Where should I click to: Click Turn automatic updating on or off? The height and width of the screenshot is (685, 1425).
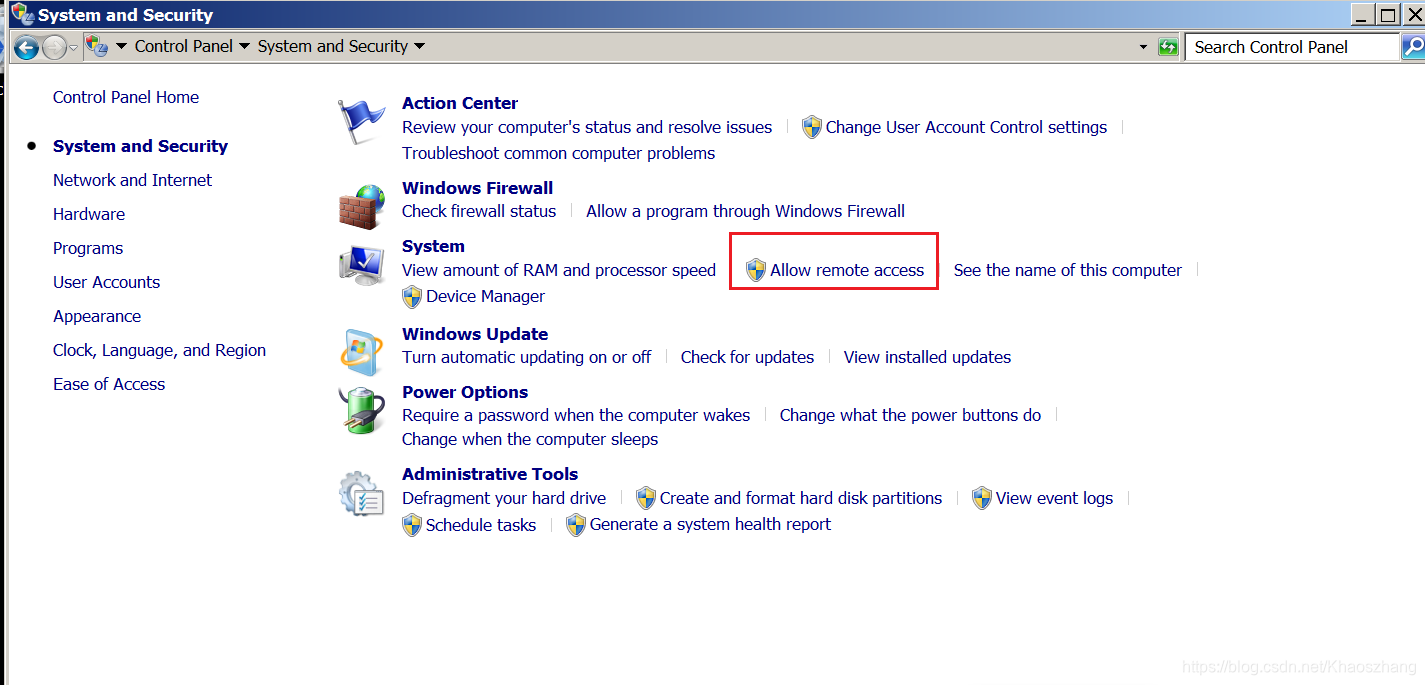tap(527, 357)
